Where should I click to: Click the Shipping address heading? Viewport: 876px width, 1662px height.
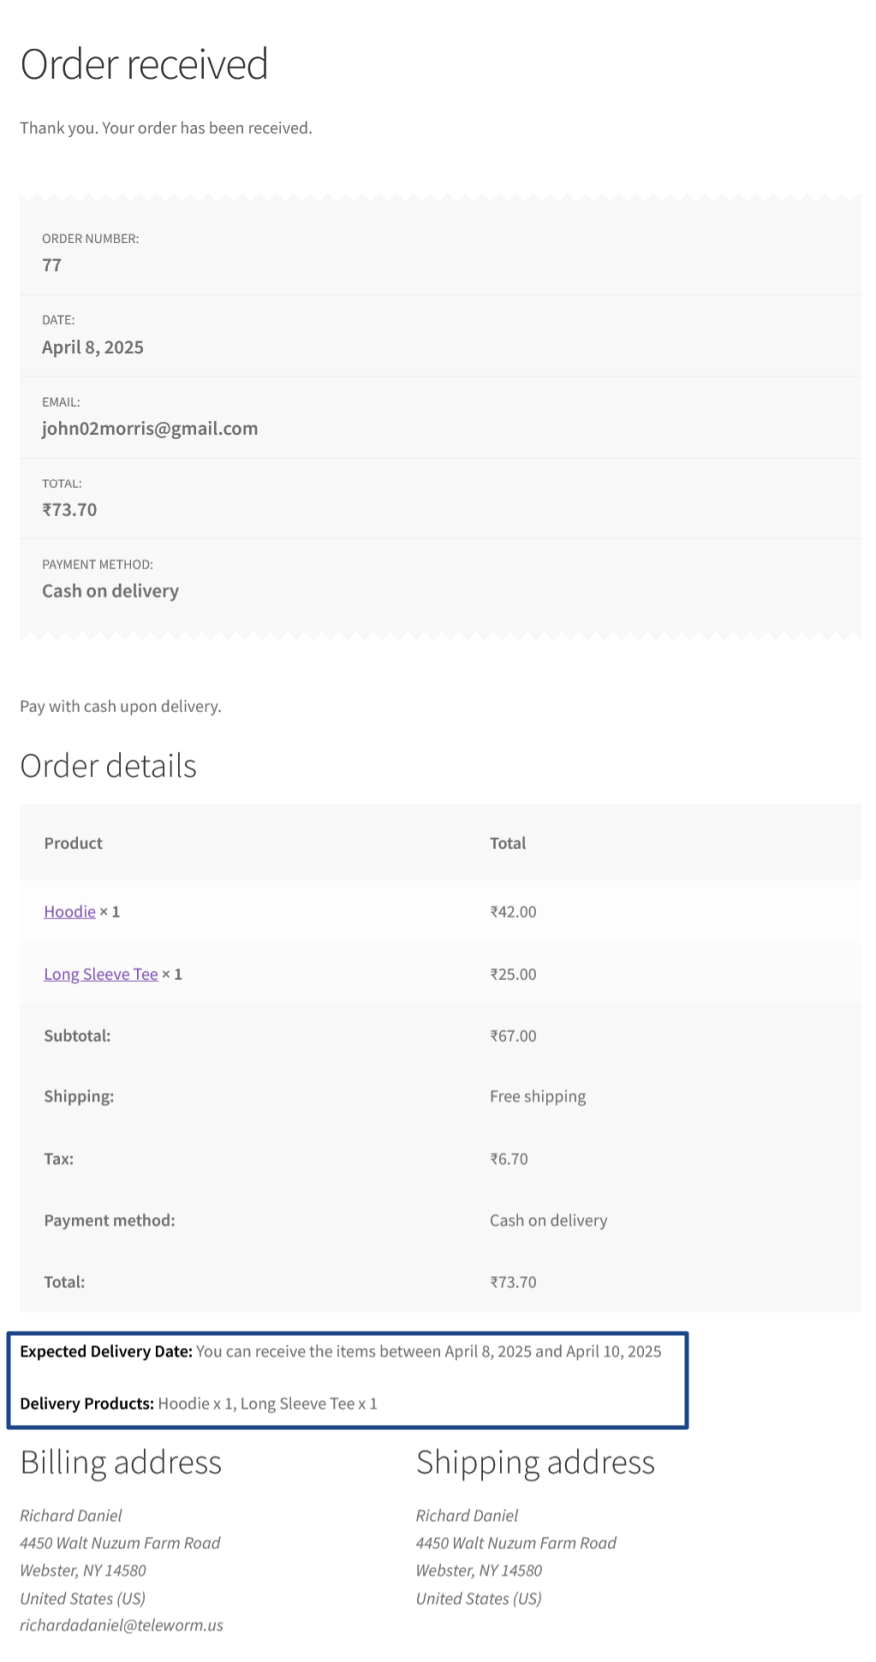tap(535, 1463)
